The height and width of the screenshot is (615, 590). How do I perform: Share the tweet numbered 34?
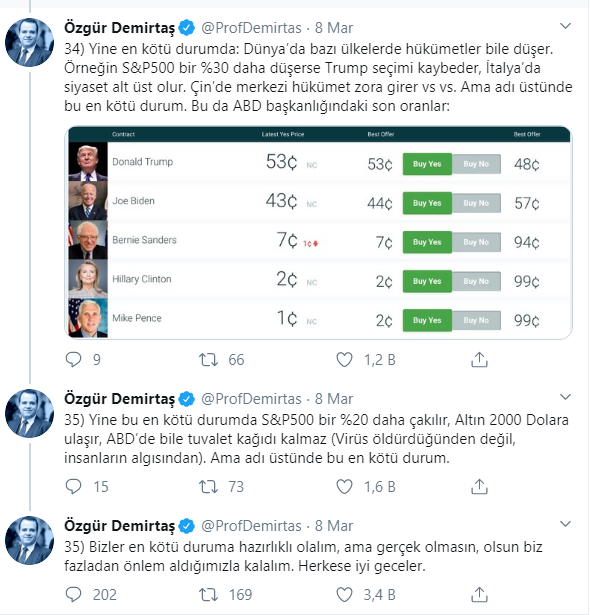pos(479,359)
